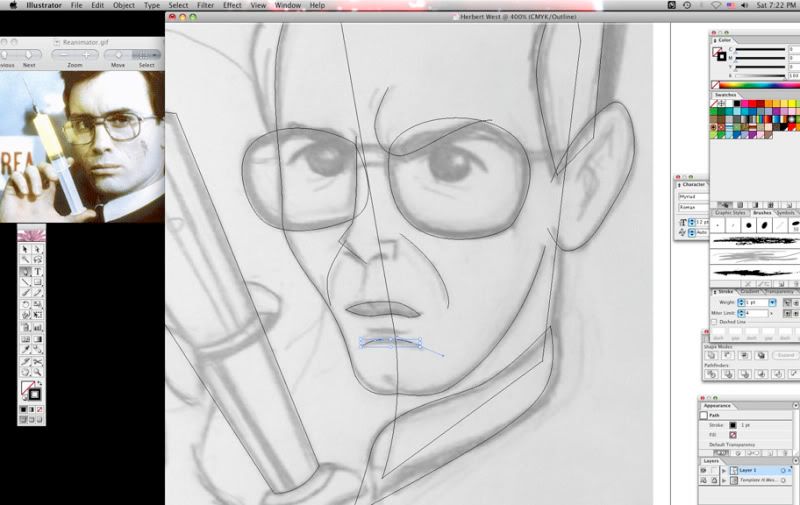Click first Shape Modes button in Pathfinder

coord(711,355)
